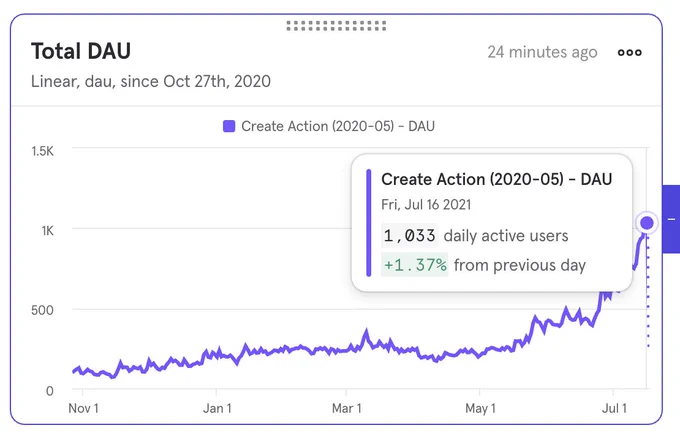Click the Jan 1 axis label
Screen dimensions: 680x436
coord(217,408)
